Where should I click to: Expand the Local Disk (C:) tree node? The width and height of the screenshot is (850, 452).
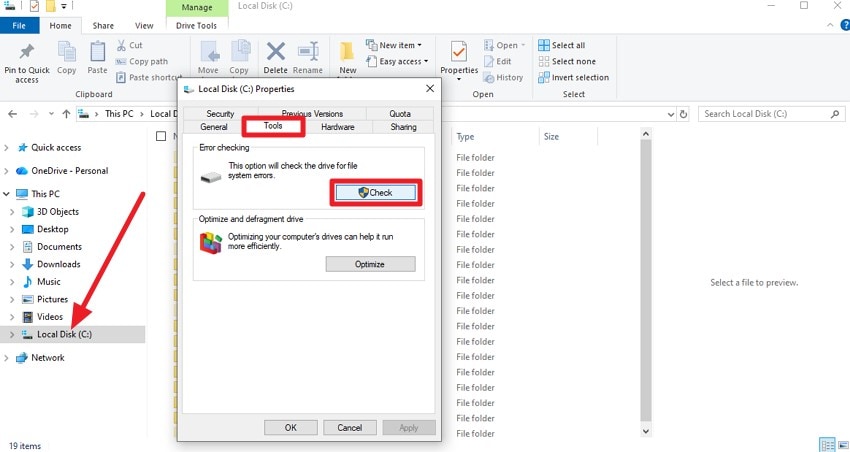coord(12,334)
